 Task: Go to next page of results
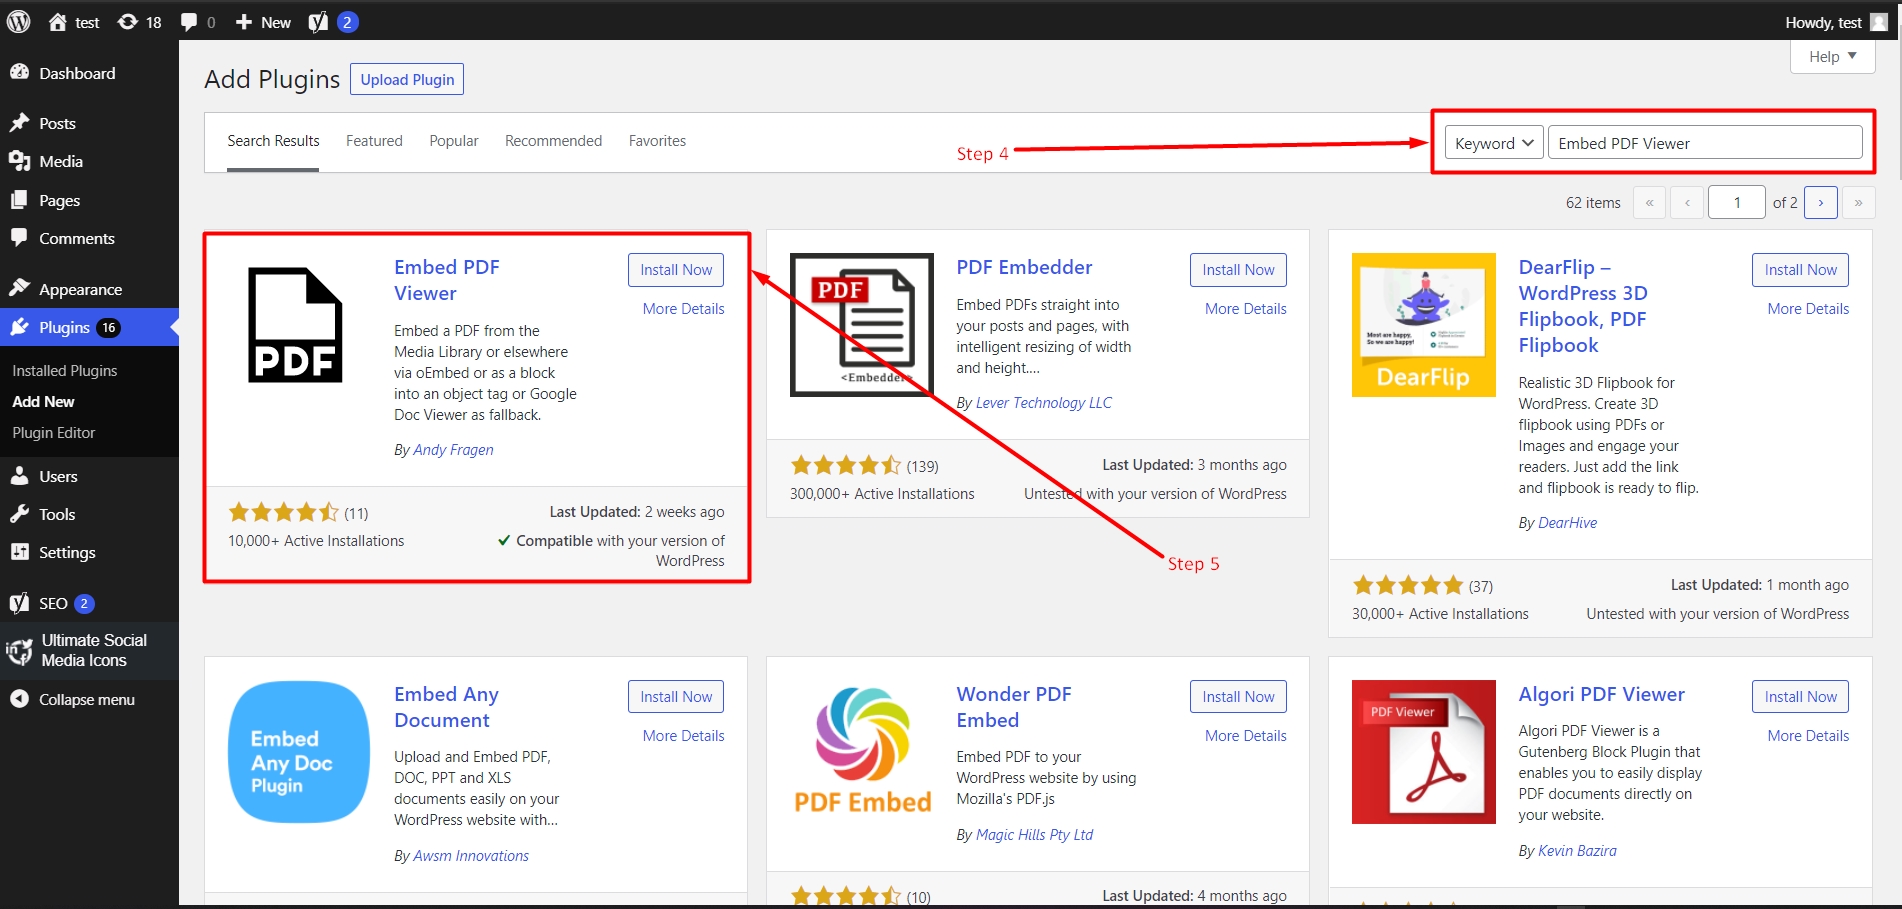pos(1821,202)
